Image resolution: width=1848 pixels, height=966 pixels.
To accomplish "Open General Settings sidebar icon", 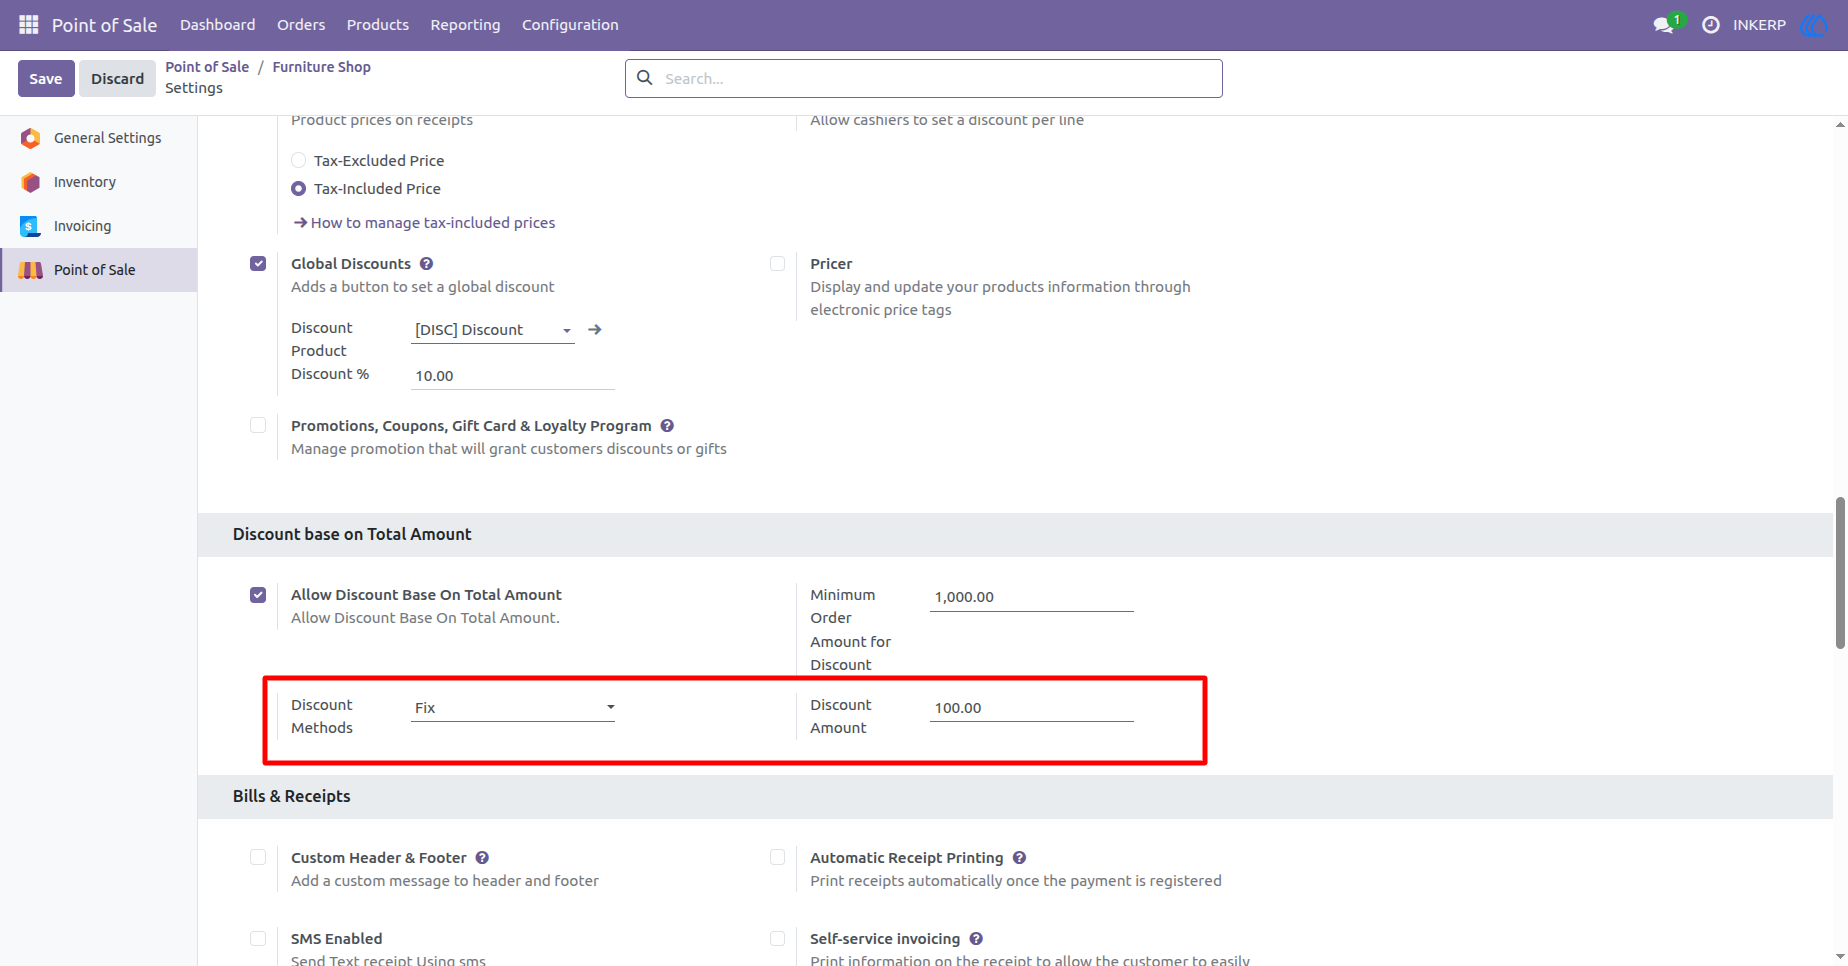I will (31, 138).
